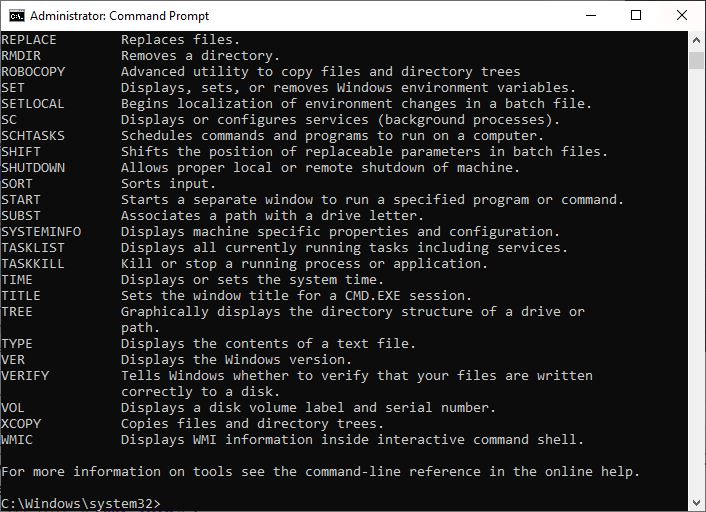Click the VERIFY command name

click(25, 376)
